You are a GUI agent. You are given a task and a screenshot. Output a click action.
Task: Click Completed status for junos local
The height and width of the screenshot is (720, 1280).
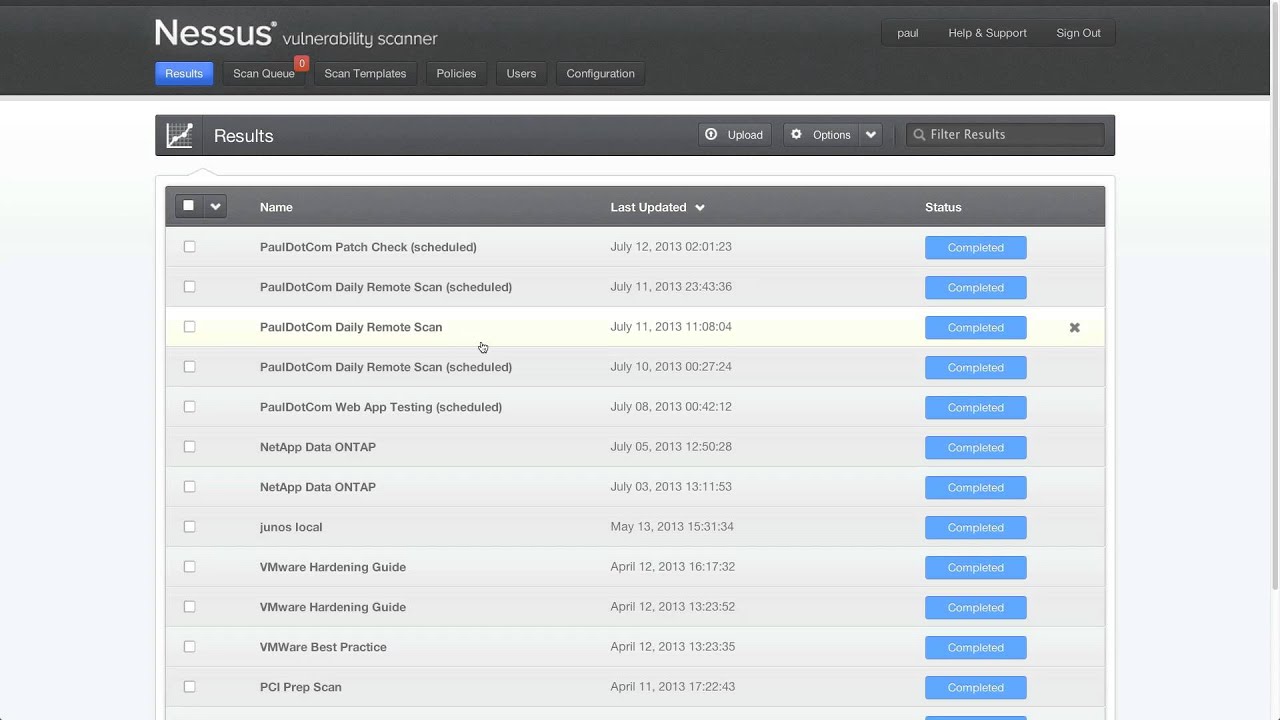click(x=975, y=527)
